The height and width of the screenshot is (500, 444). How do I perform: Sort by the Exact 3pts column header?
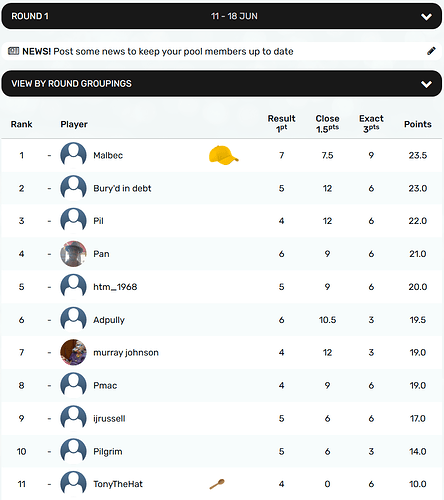(371, 124)
